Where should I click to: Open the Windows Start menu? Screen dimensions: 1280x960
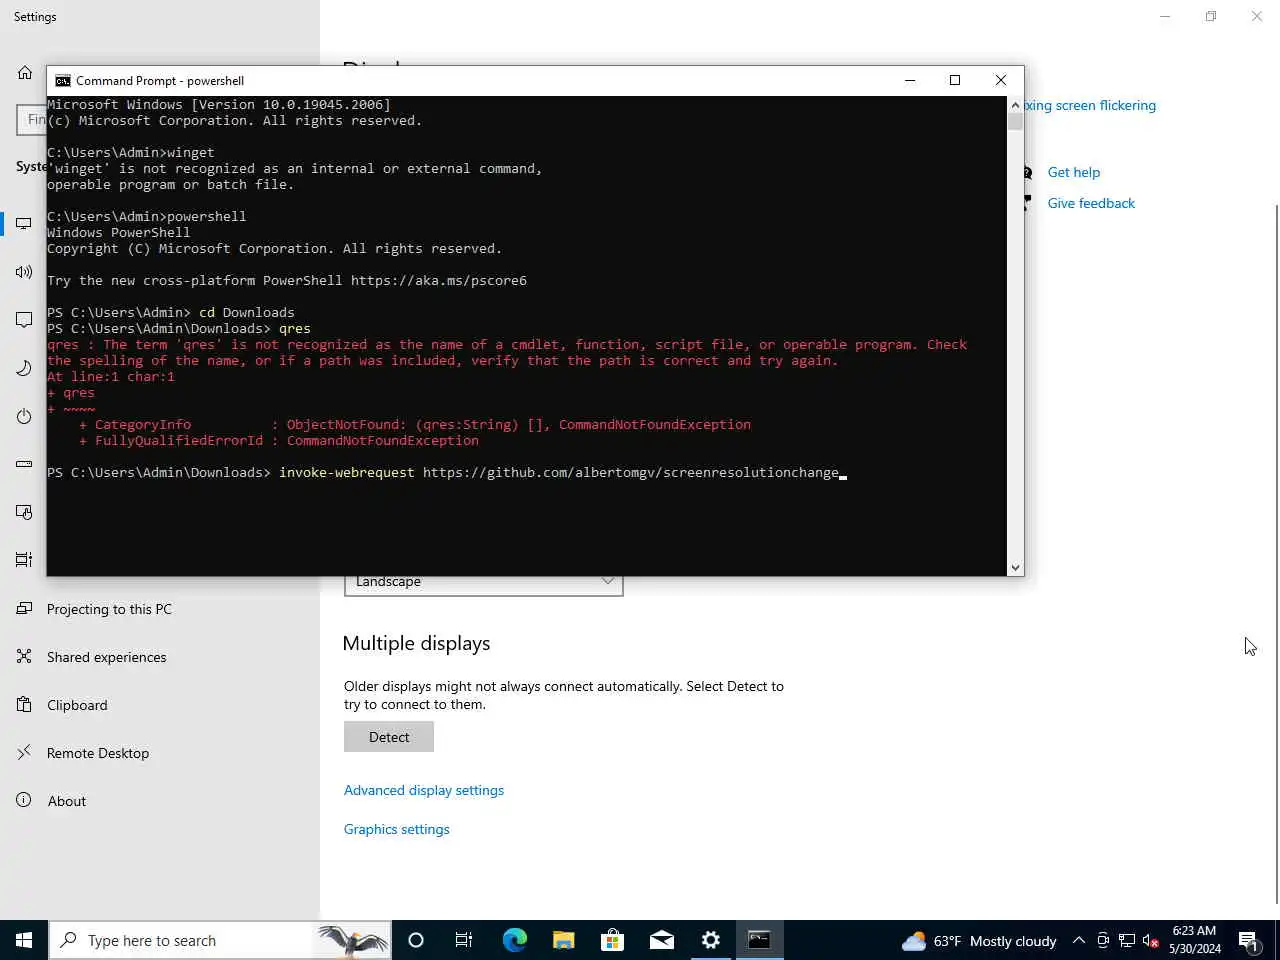pyautogui.click(x=24, y=940)
